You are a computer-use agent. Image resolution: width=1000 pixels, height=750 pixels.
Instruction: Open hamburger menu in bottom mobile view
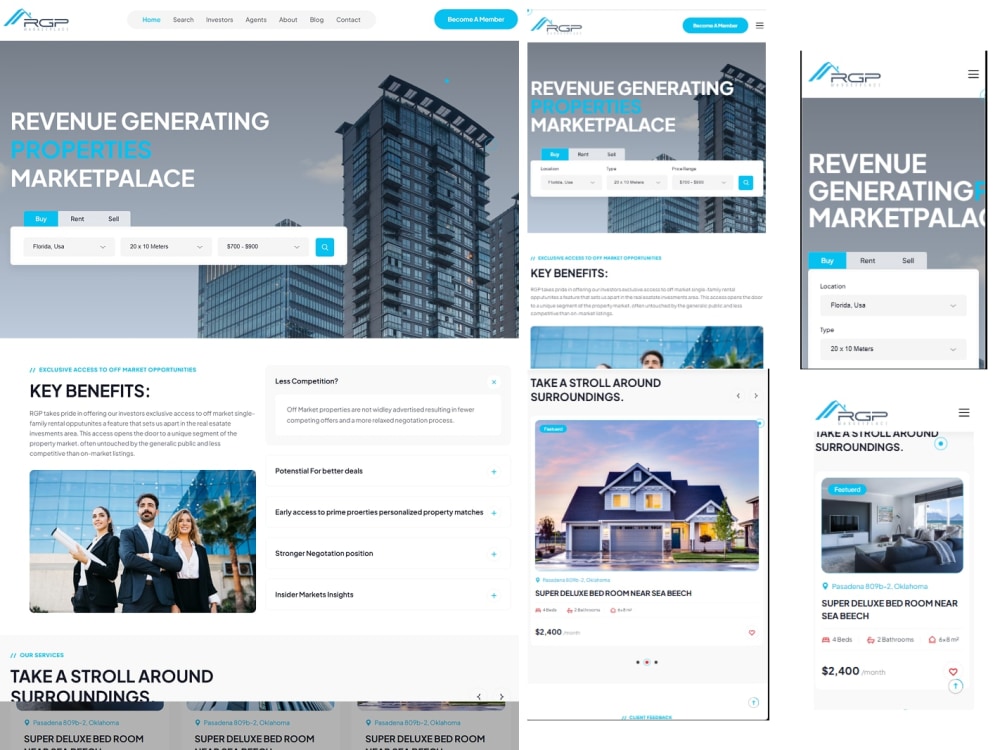point(964,413)
